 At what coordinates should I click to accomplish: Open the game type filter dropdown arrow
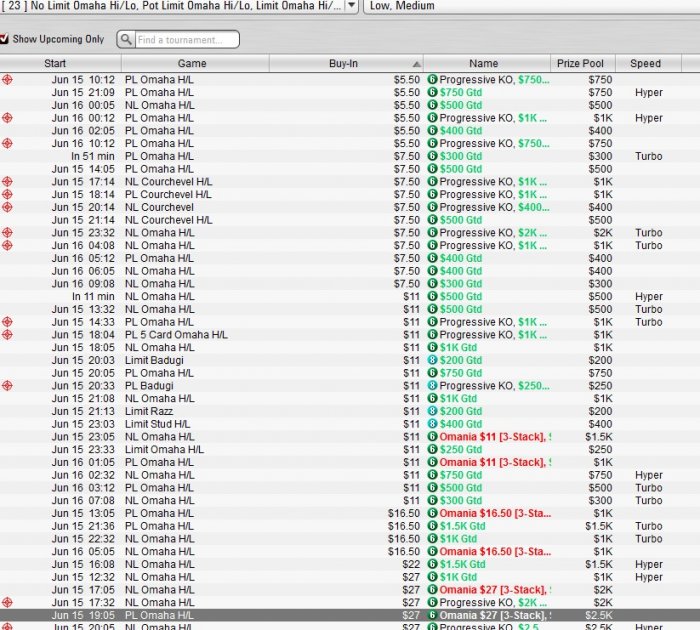click(x=352, y=5)
